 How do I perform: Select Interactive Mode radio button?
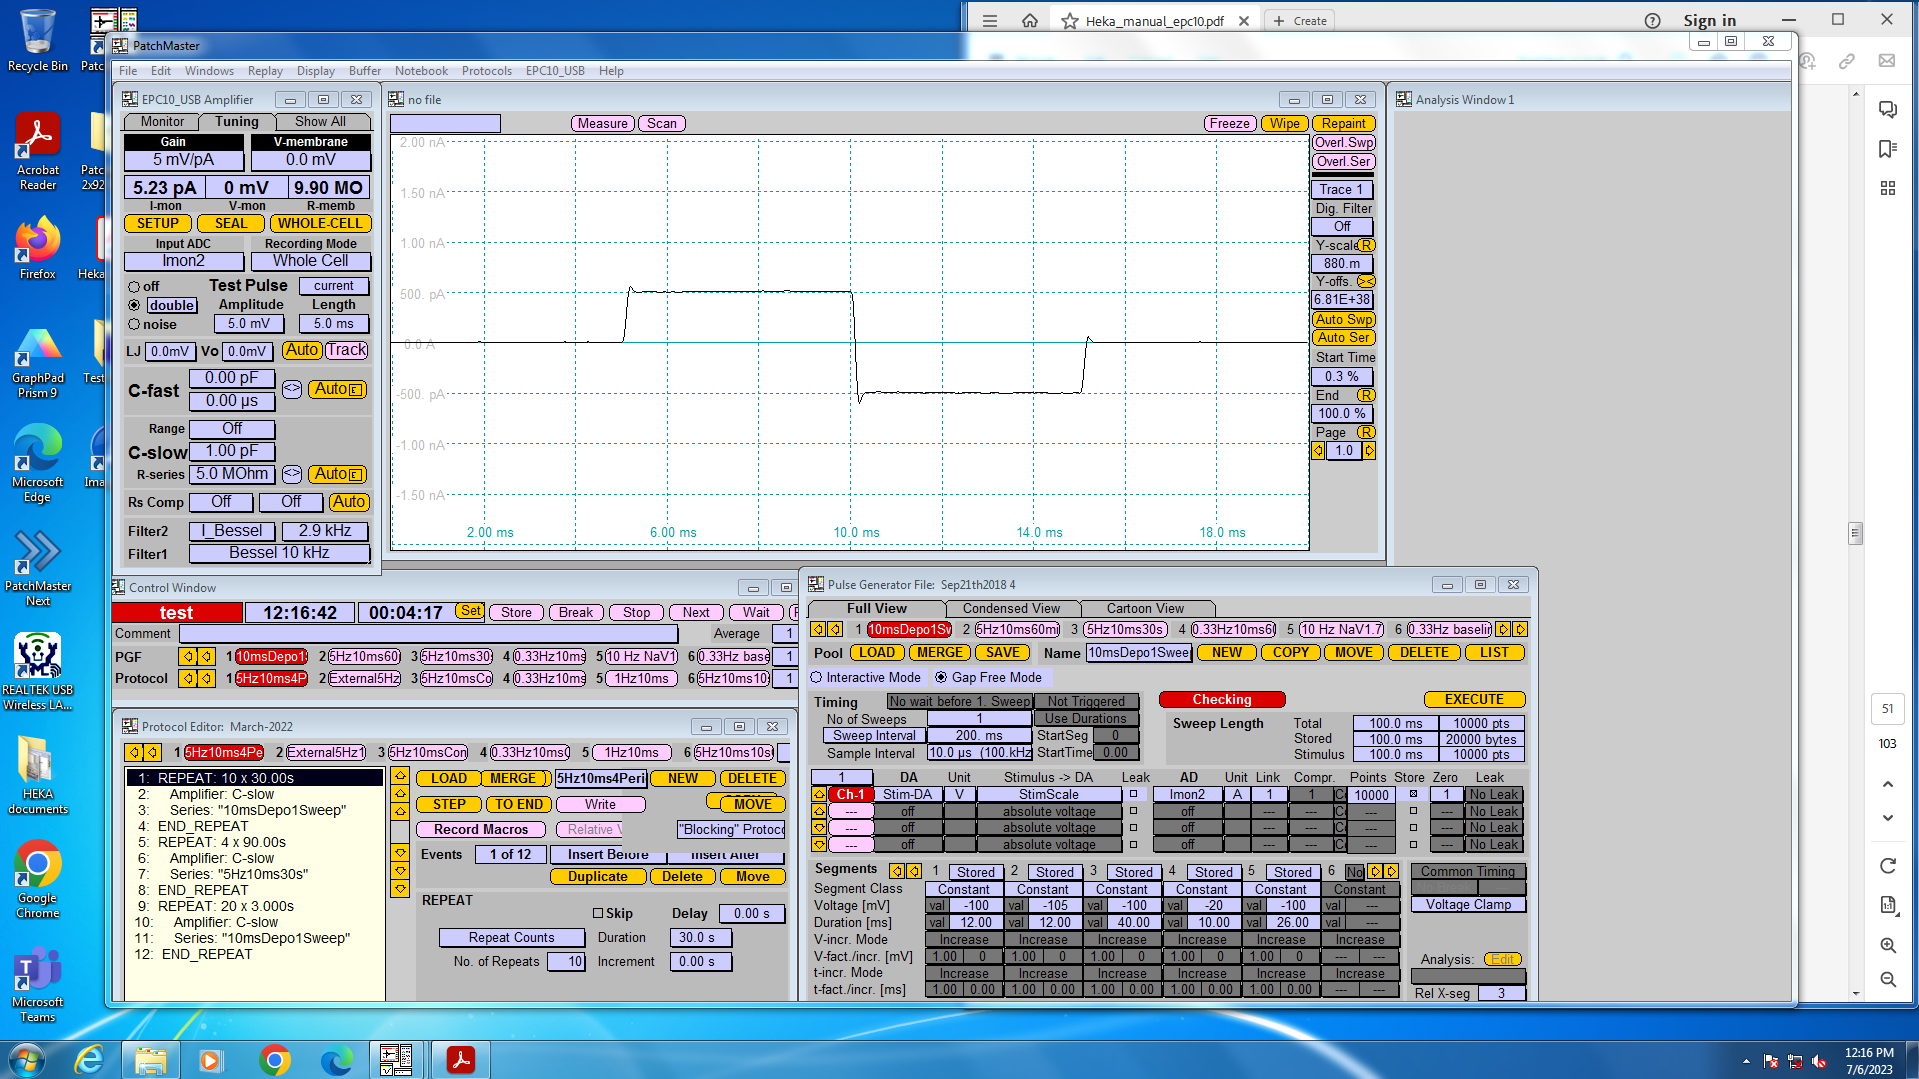[x=816, y=678]
